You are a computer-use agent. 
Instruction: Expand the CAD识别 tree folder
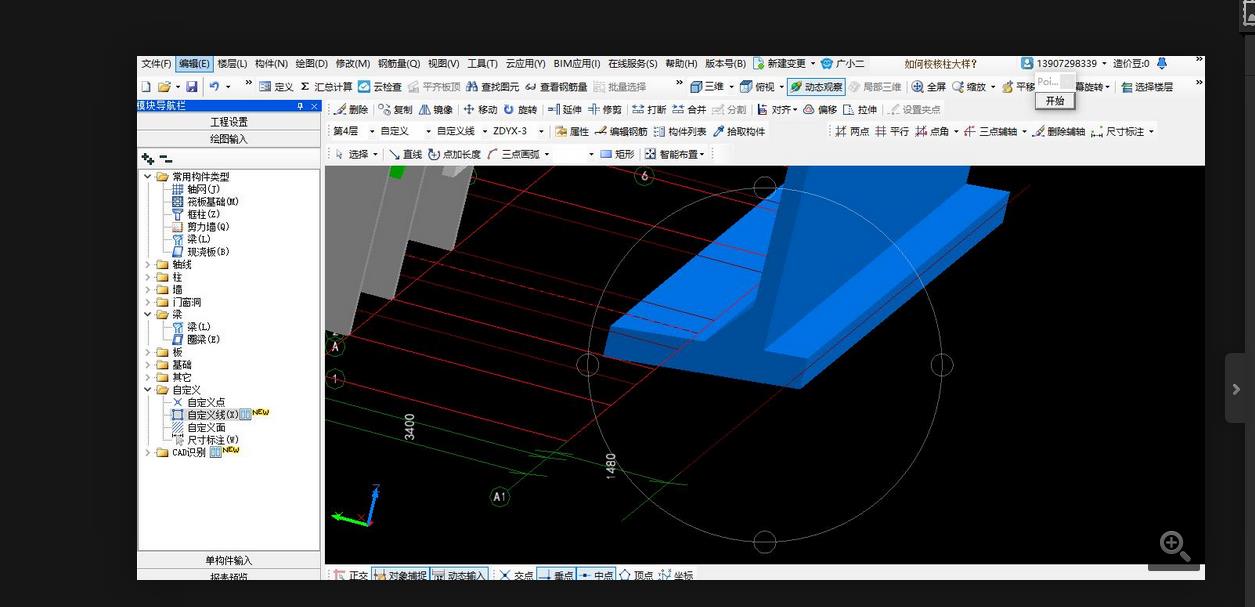[148, 452]
